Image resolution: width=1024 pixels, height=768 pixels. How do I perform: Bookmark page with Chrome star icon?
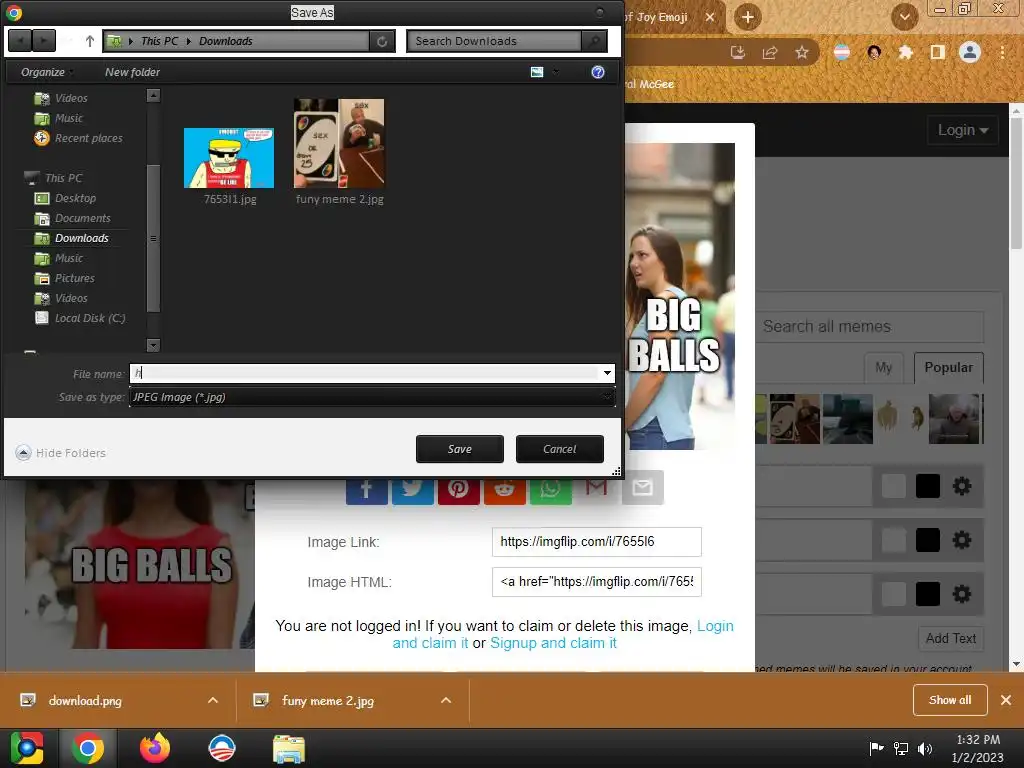[x=802, y=52]
